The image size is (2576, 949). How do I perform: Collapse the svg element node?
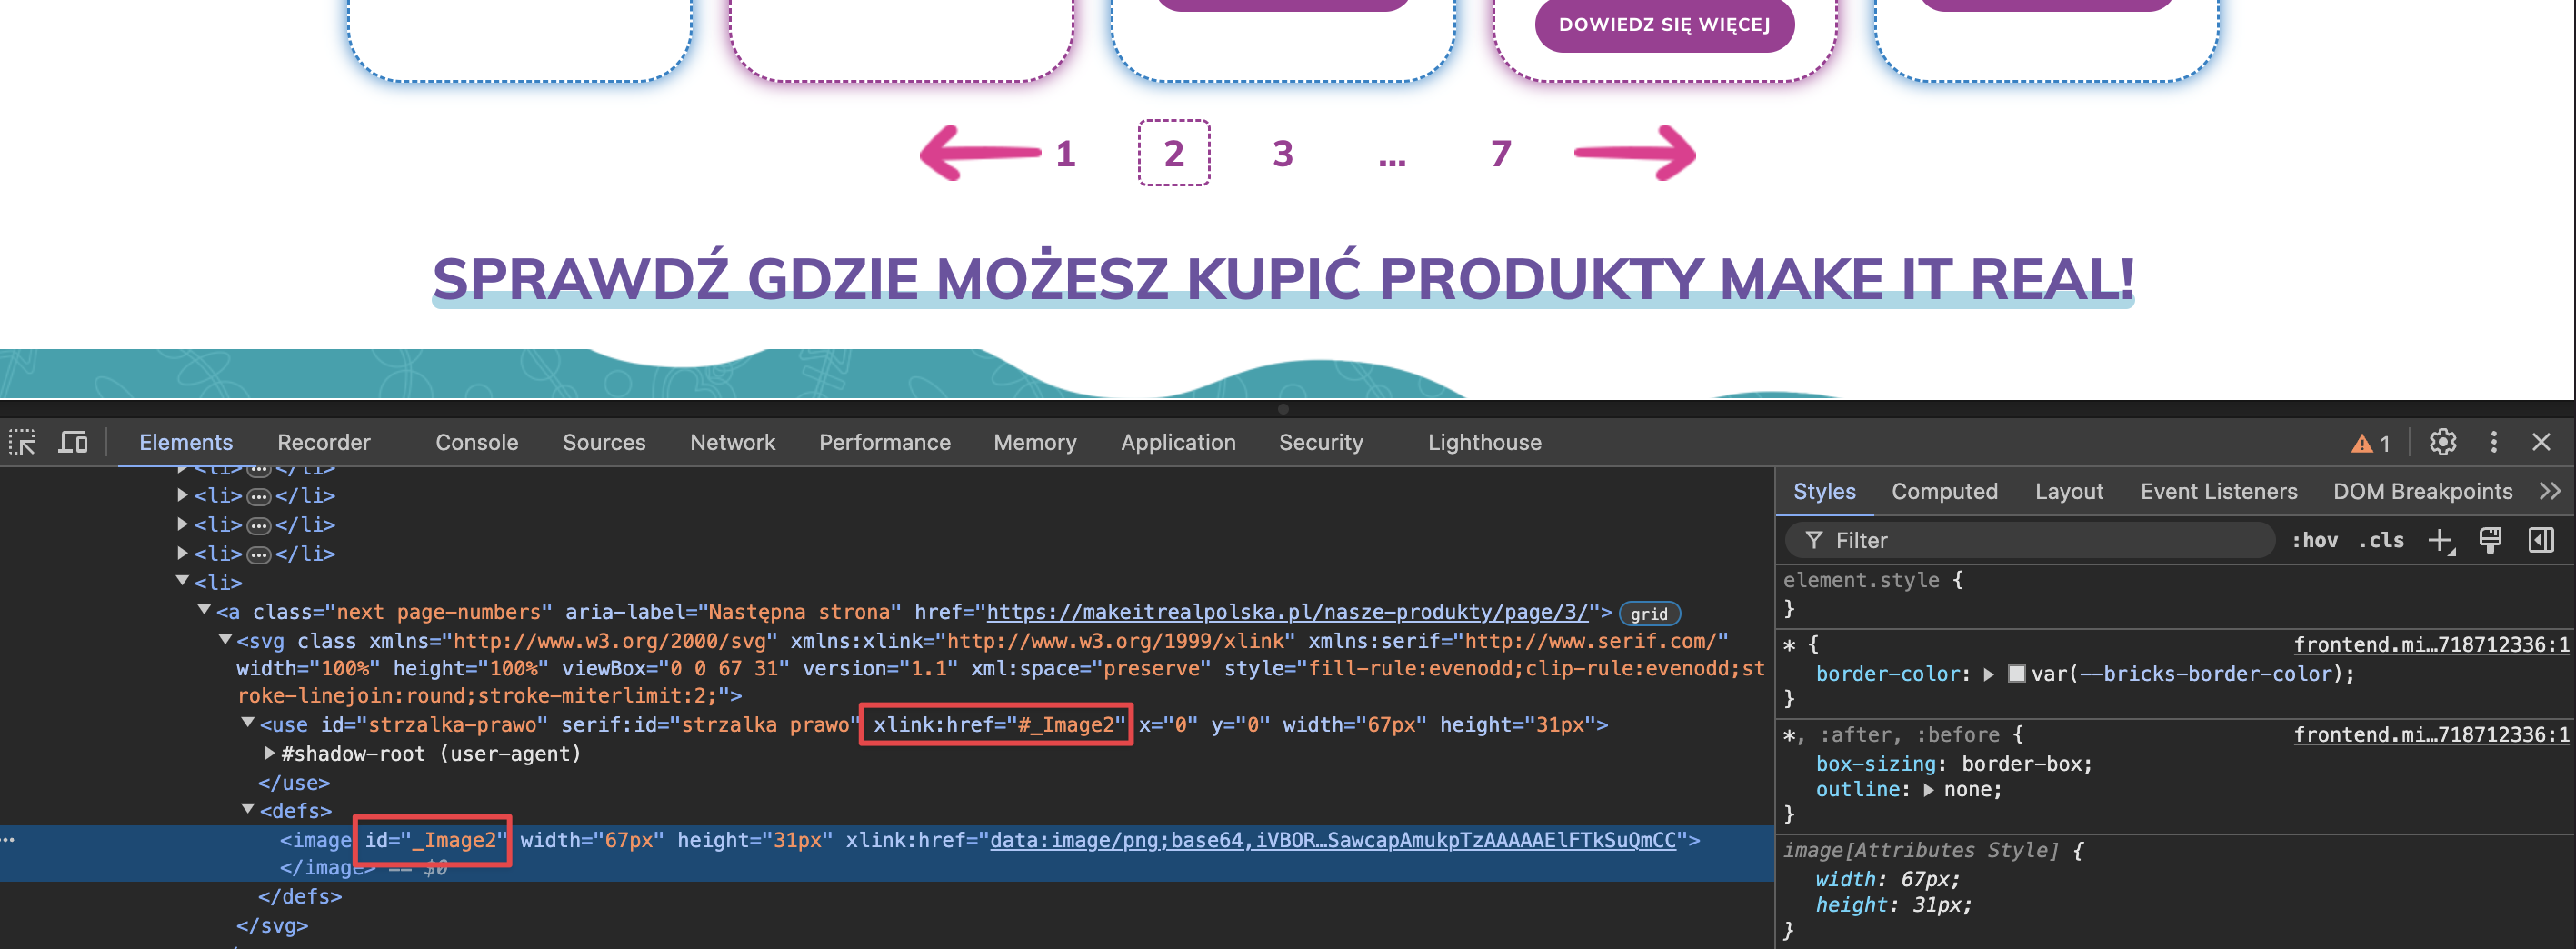[226, 640]
